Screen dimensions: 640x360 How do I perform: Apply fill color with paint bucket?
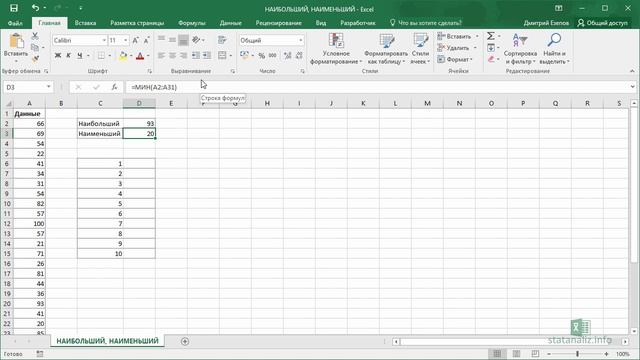click(x=123, y=56)
